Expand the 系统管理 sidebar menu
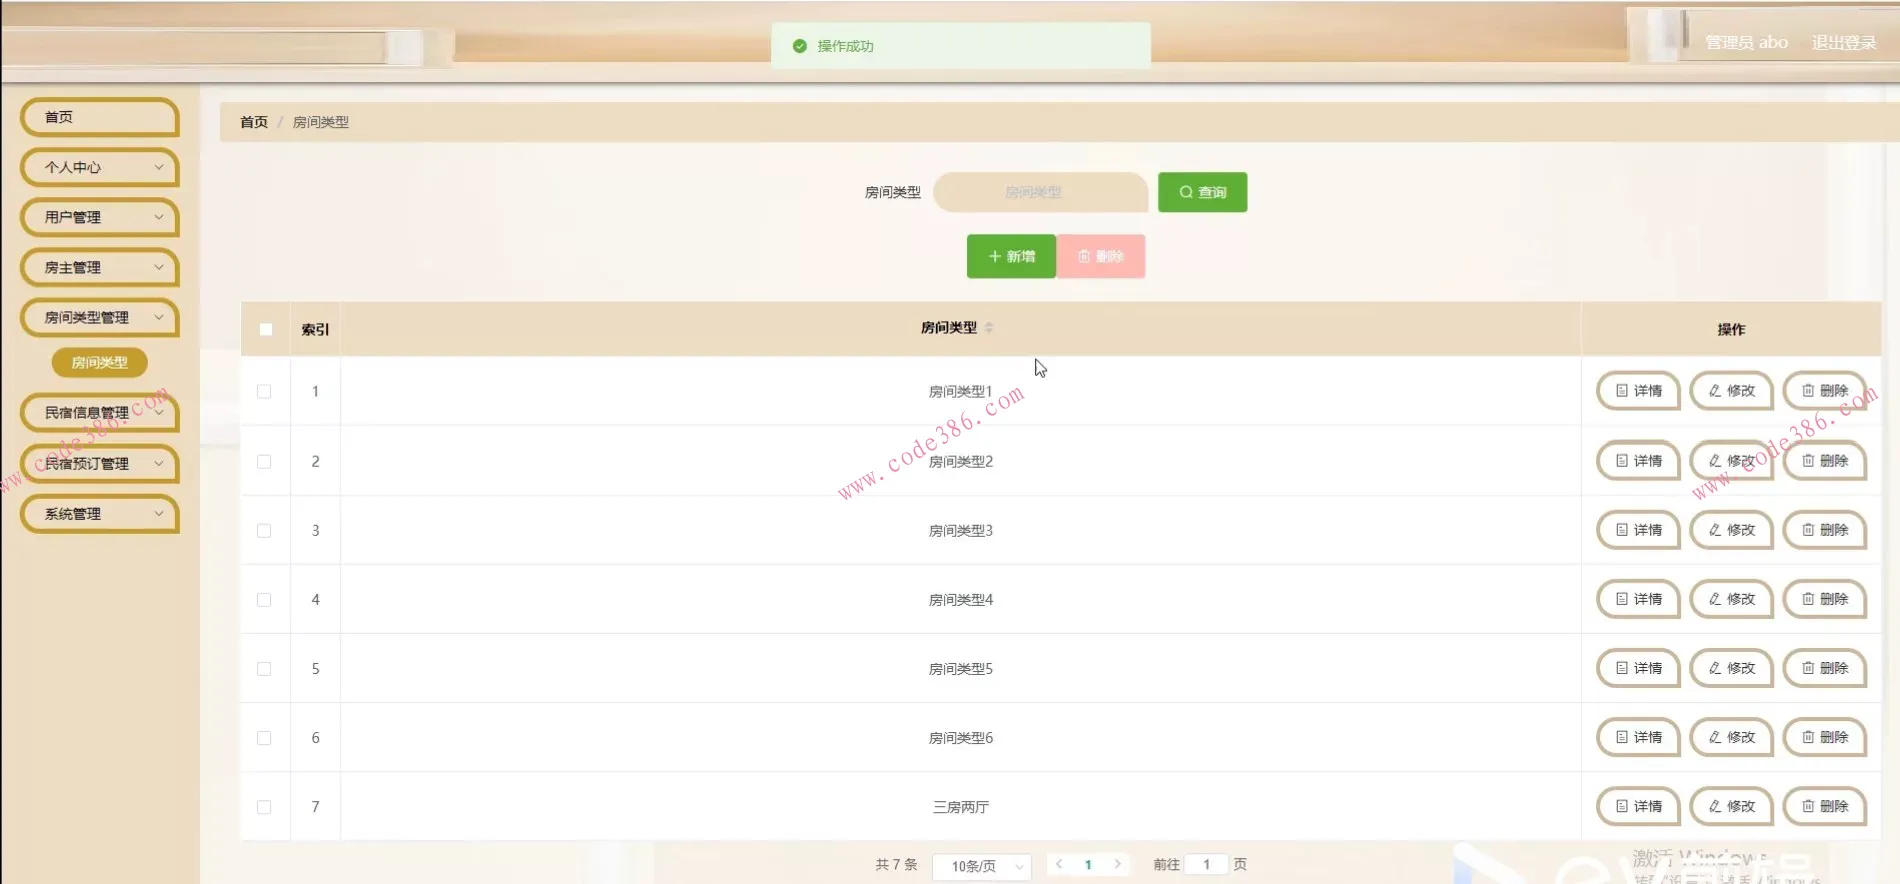Viewport: 1900px width, 884px height. [99, 513]
